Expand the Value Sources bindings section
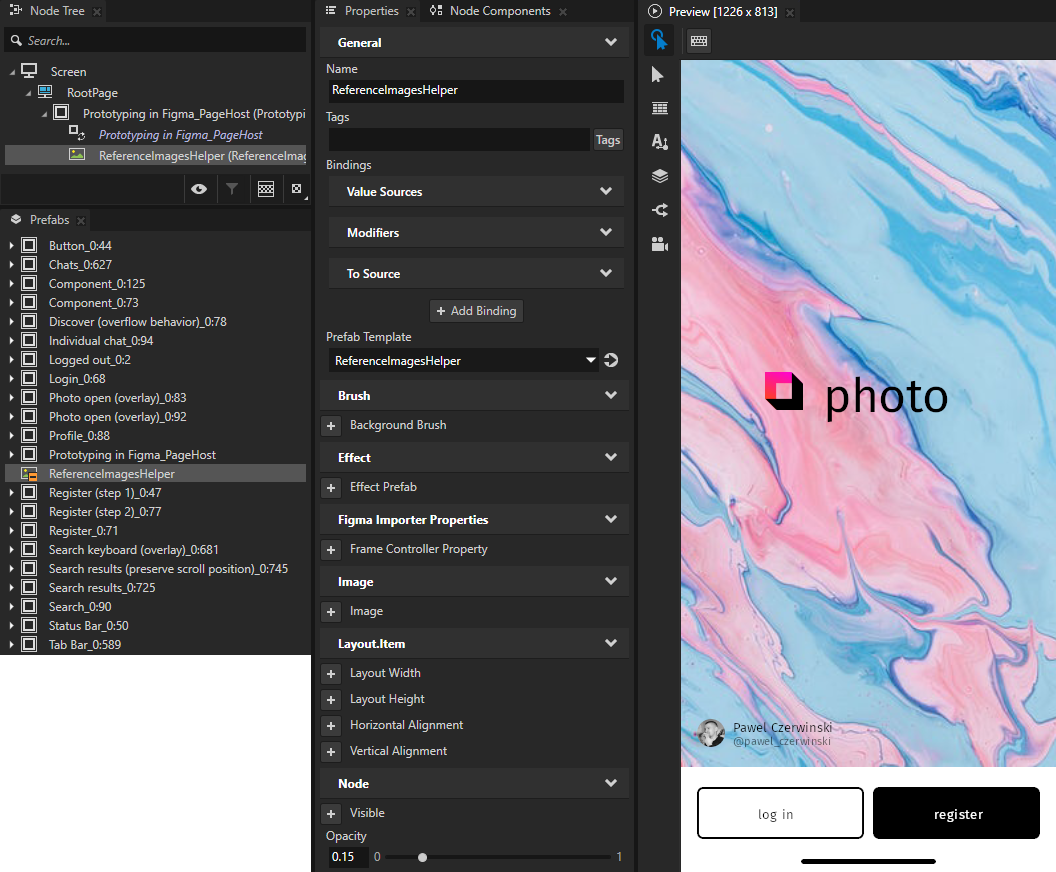The width and height of the screenshot is (1056, 872). click(476, 191)
